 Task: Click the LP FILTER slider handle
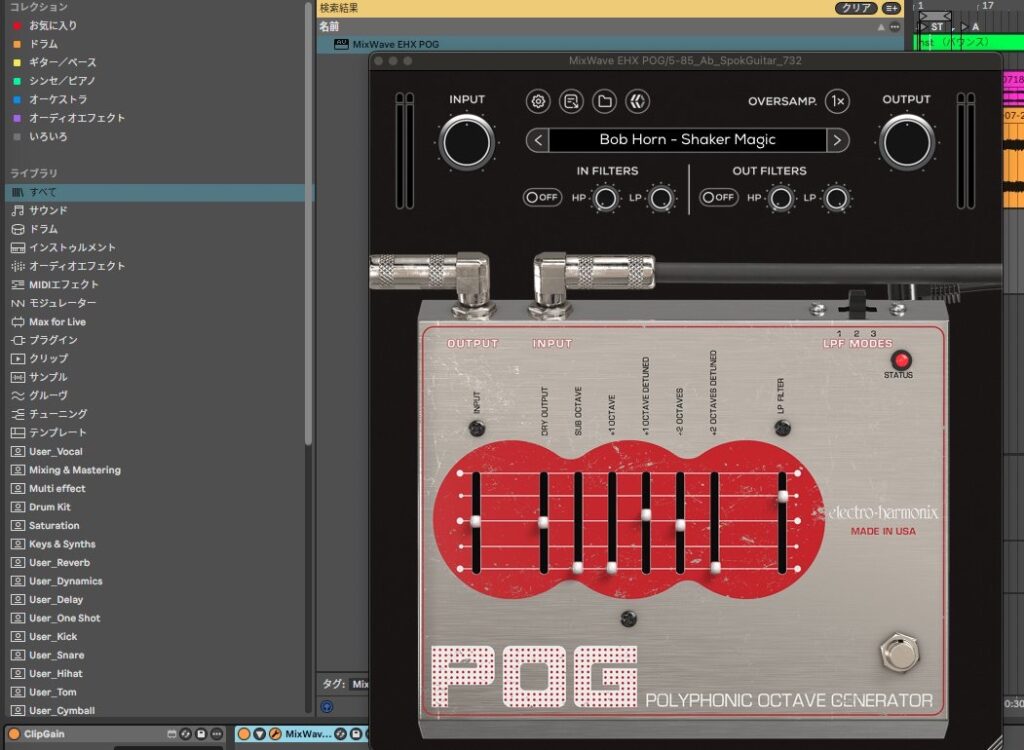[x=782, y=497]
